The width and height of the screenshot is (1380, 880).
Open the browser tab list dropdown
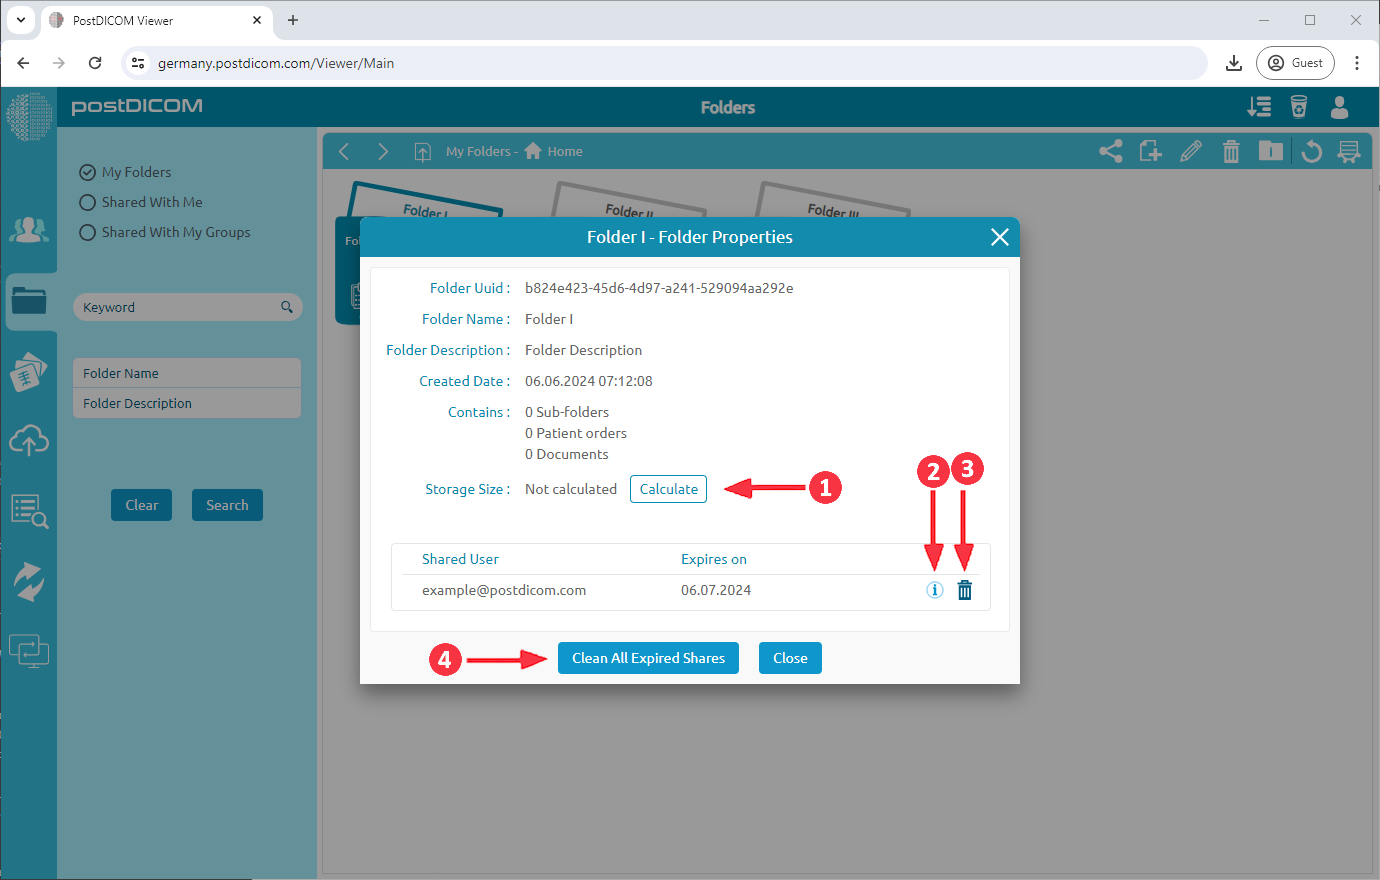(21, 20)
